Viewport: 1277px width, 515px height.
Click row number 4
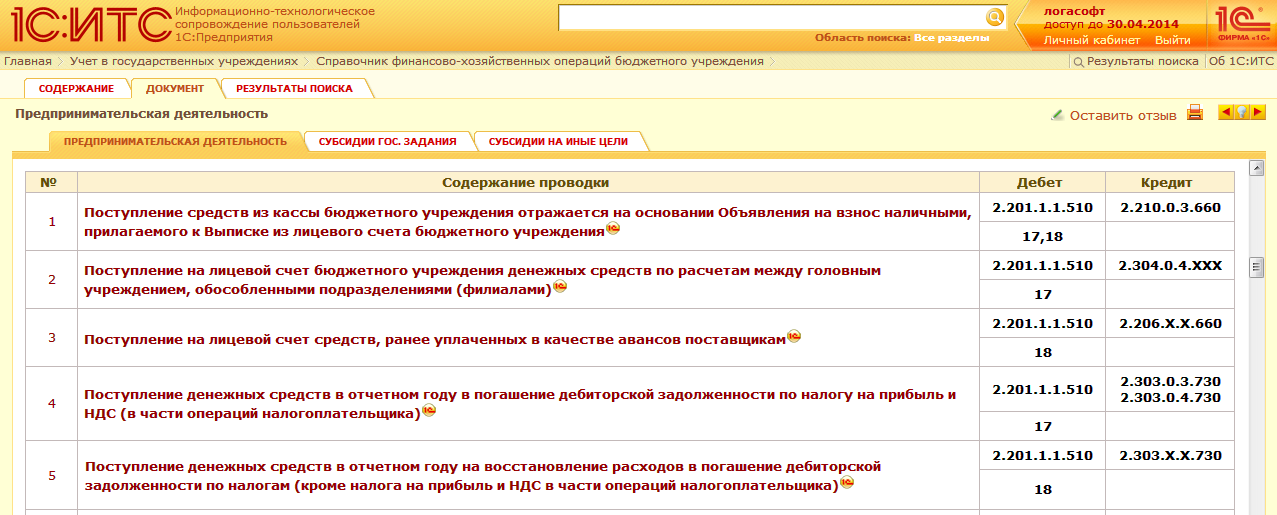52,404
